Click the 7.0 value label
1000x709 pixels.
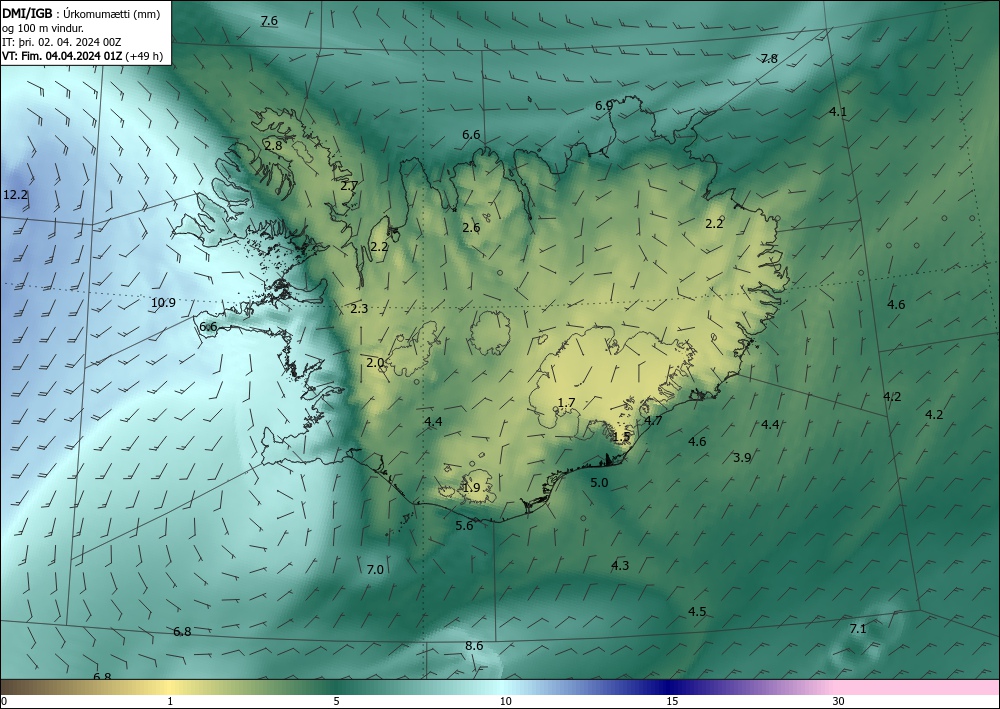pos(375,569)
